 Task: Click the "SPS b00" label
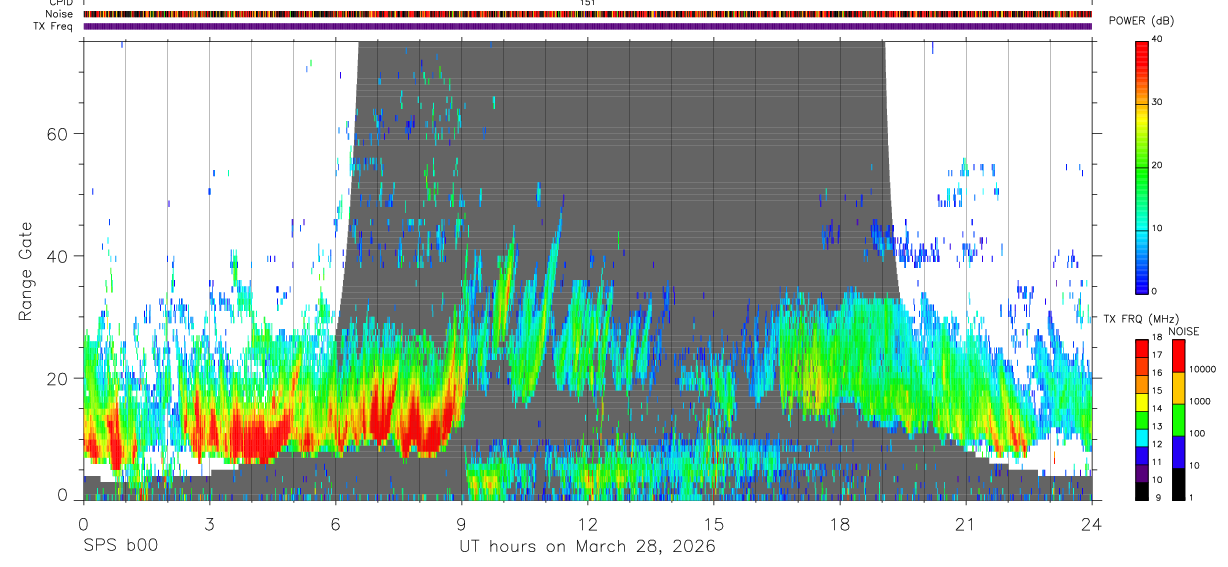click(120, 547)
